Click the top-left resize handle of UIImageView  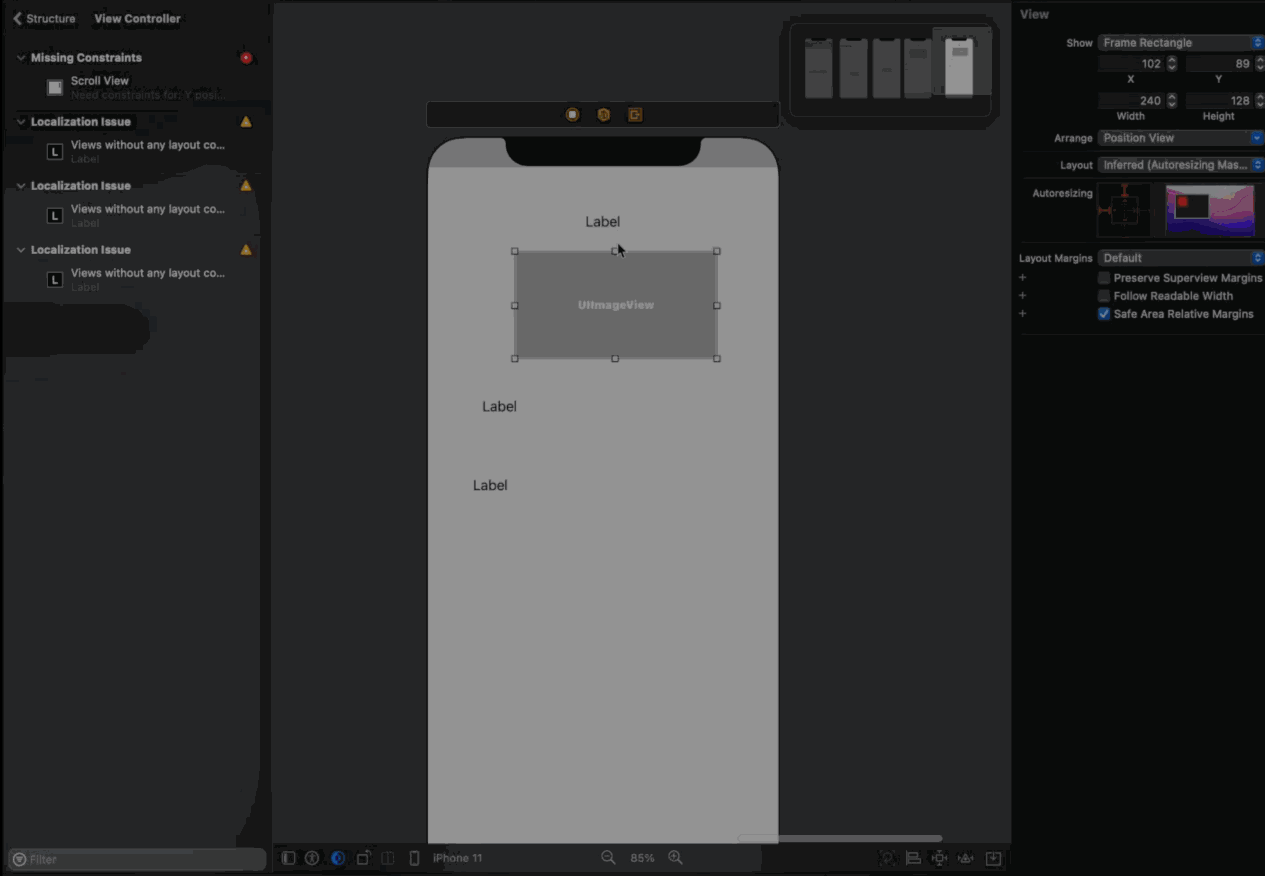[x=515, y=251]
